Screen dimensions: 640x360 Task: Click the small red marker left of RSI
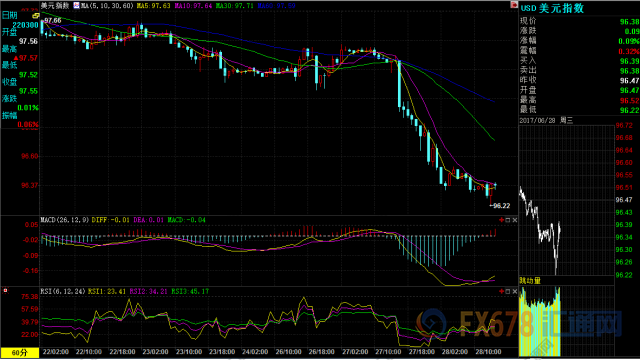[x=5, y=291]
